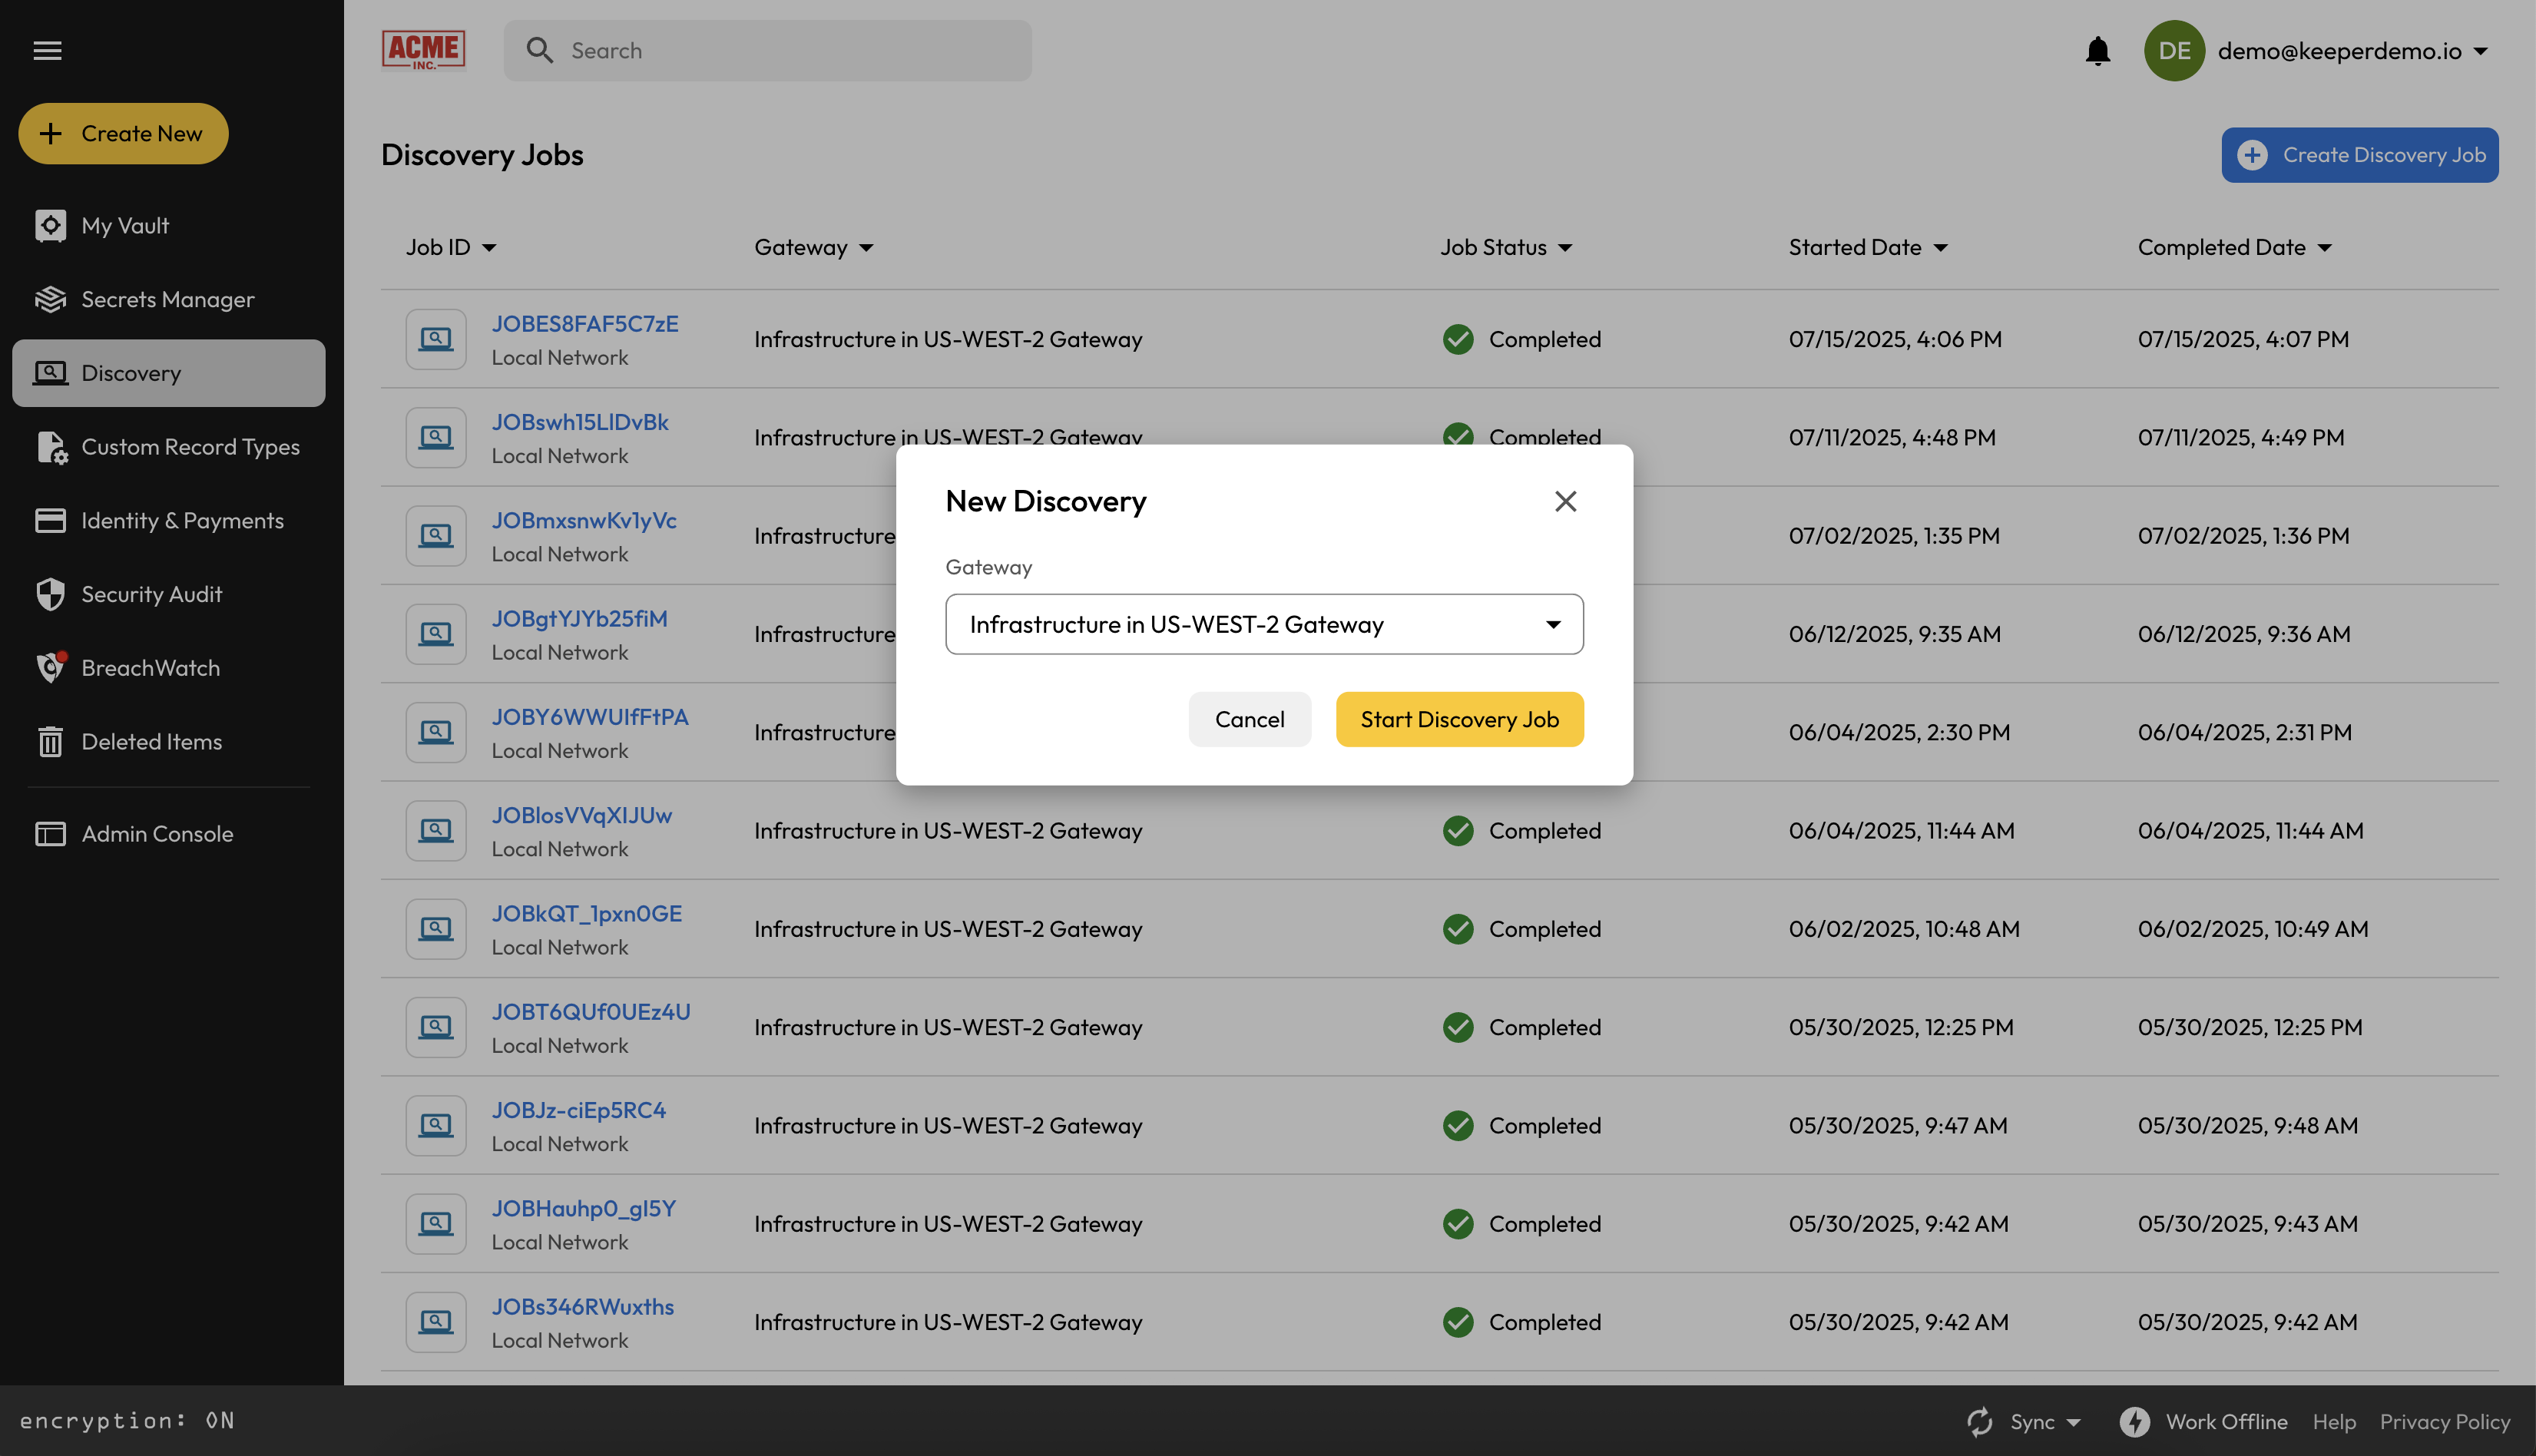Click discovery icon for job JOBES8FAF5C7zE
The height and width of the screenshot is (1456, 2536).
coord(435,339)
